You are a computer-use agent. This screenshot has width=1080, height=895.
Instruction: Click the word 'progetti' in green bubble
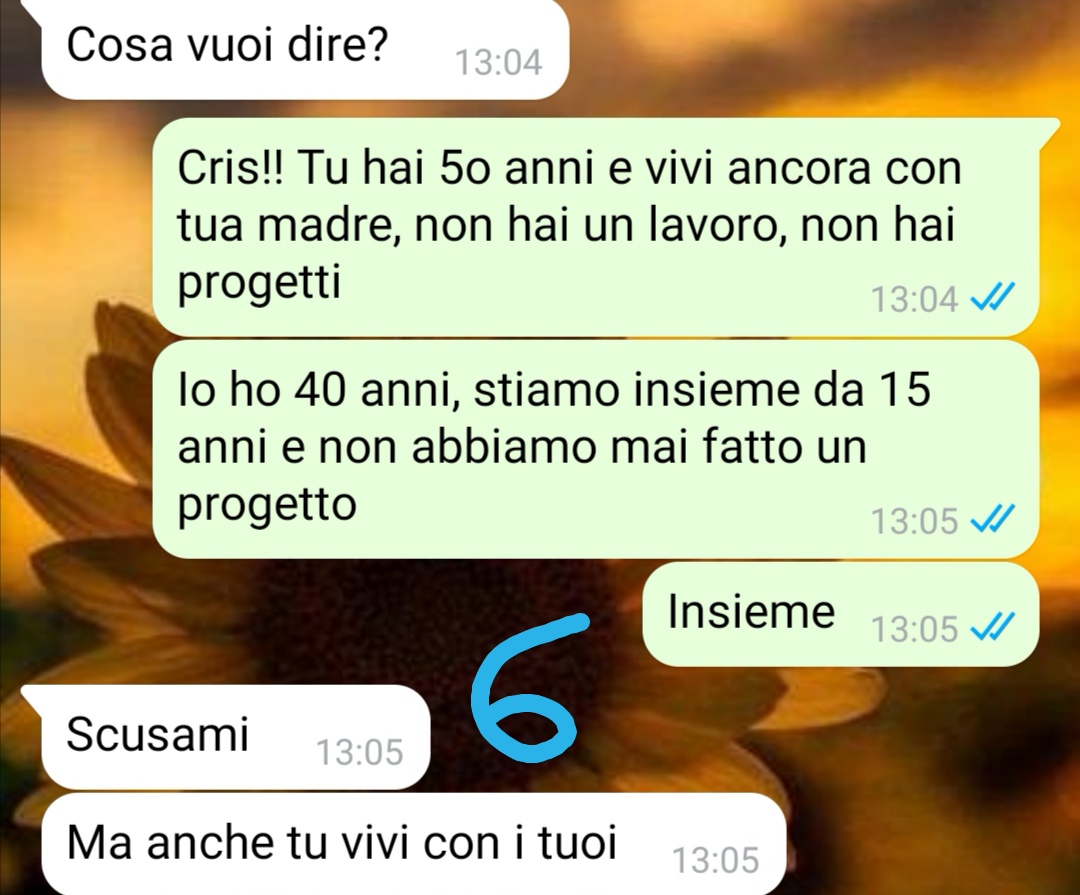point(260,283)
